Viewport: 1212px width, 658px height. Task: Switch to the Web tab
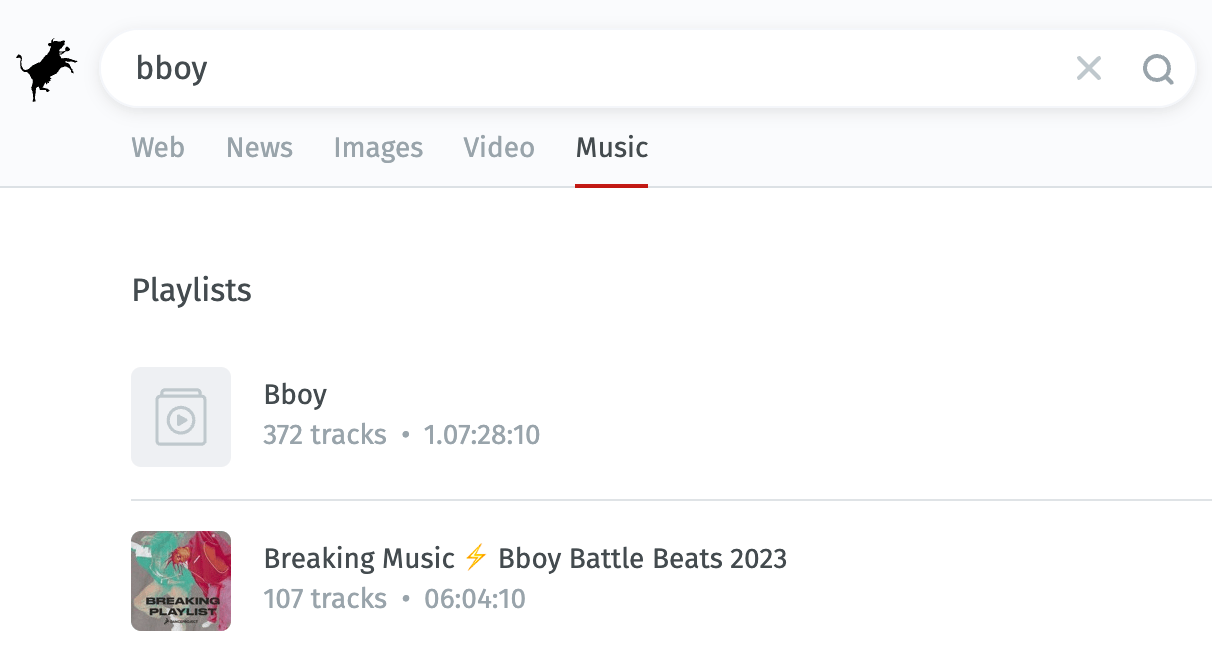click(x=157, y=147)
